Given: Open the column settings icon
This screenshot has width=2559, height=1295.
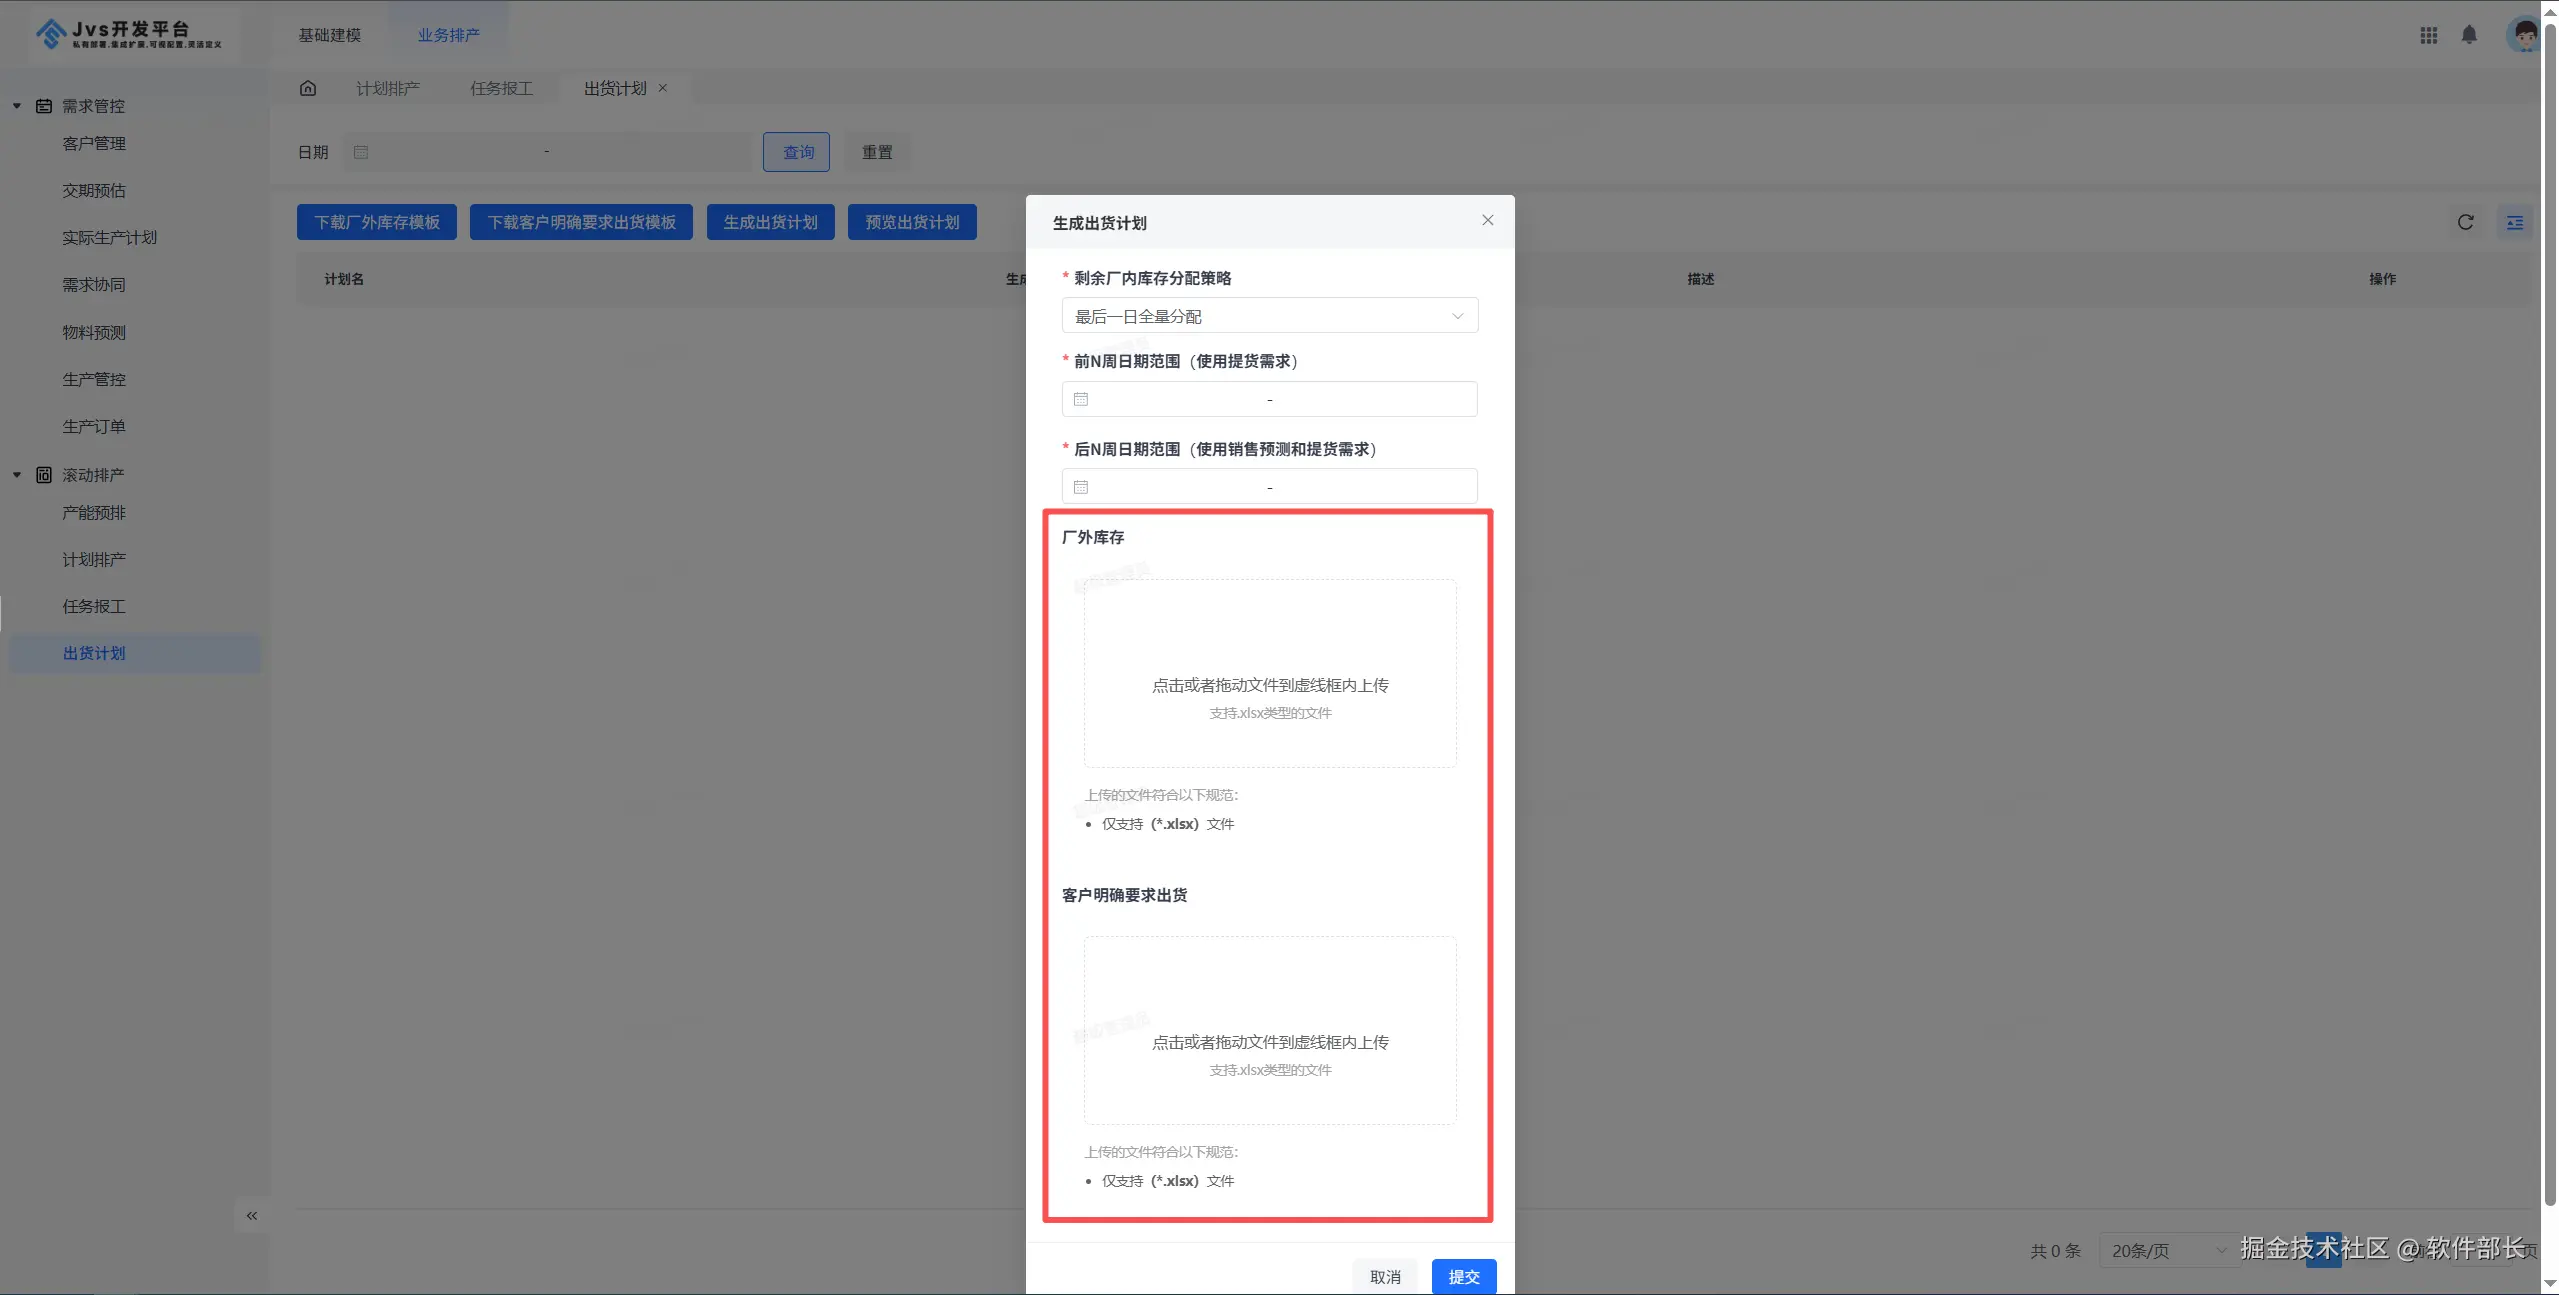Looking at the screenshot, I should pos(2515,222).
